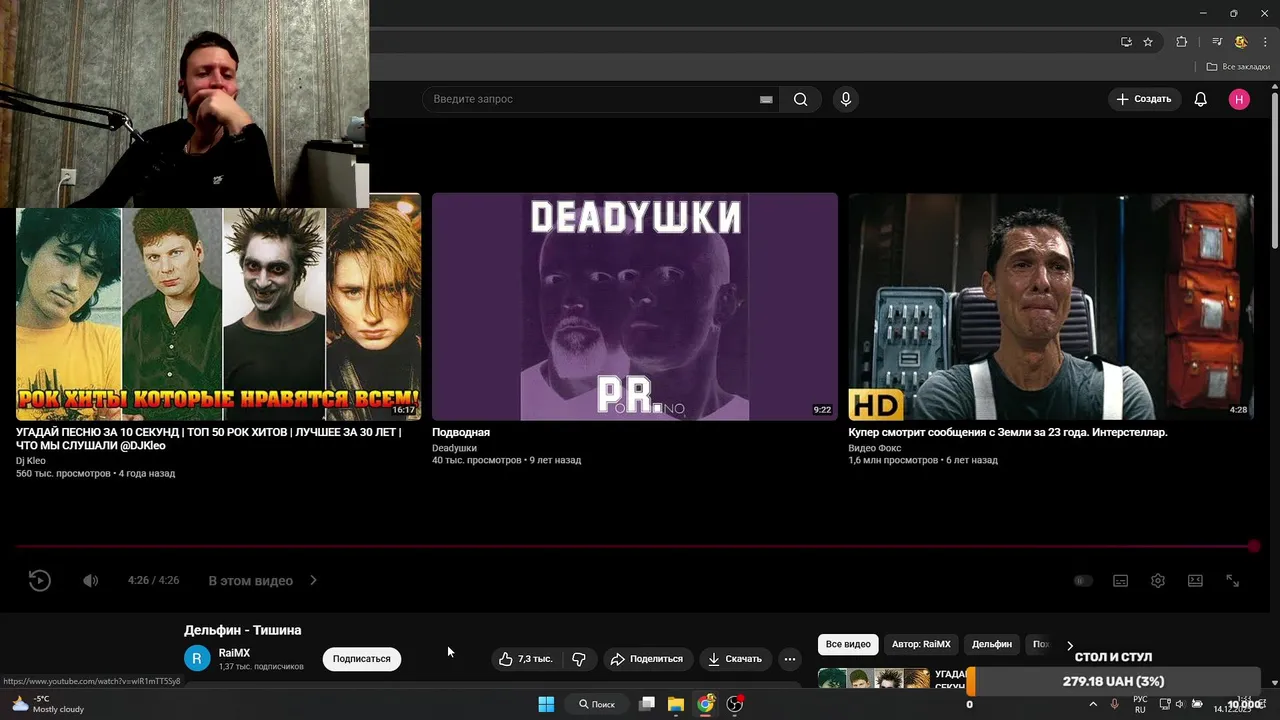
Task: Open the RaiMX channel avatar
Action: 197,658
